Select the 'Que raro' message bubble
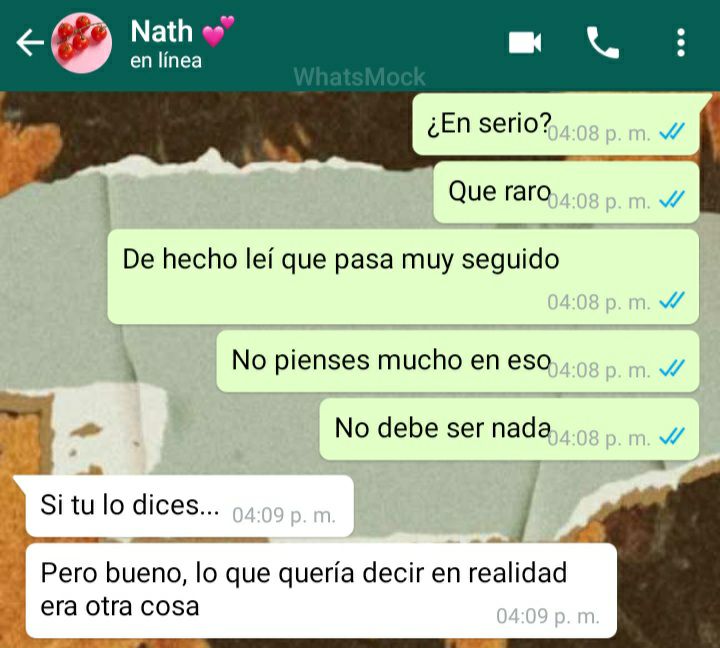Screen dimensions: 720x648 566,192
